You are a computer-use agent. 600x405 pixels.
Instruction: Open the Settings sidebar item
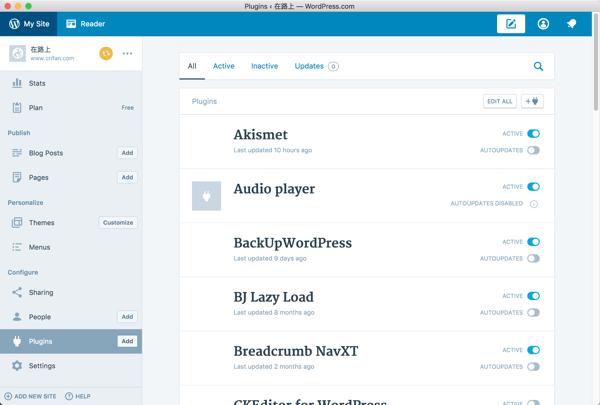click(71, 366)
